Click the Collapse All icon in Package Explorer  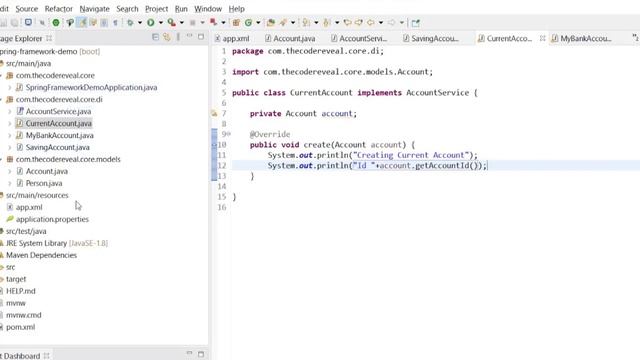coord(155,37)
